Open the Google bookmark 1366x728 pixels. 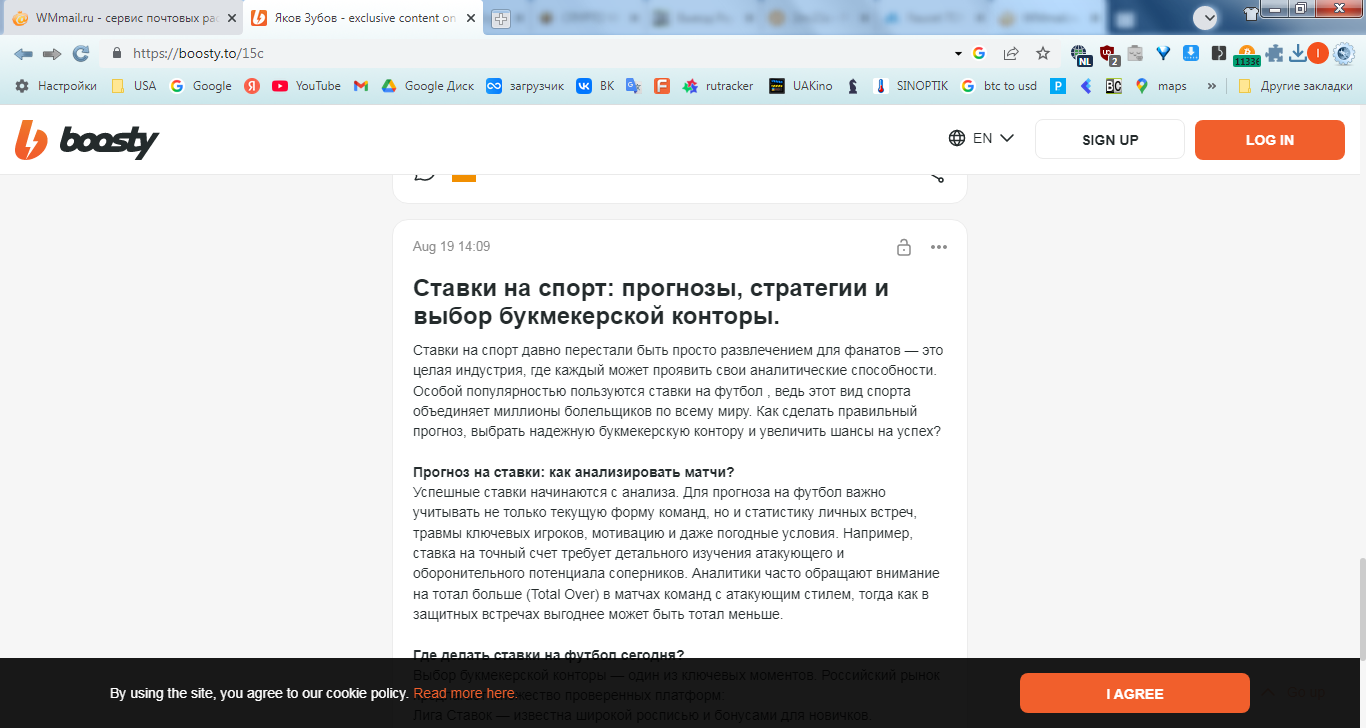pos(201,86)
